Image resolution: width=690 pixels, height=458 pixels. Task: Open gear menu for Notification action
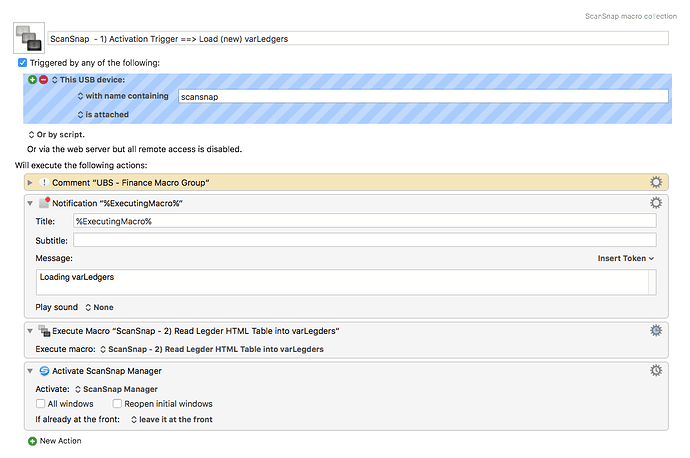click(x=656, y=203)
